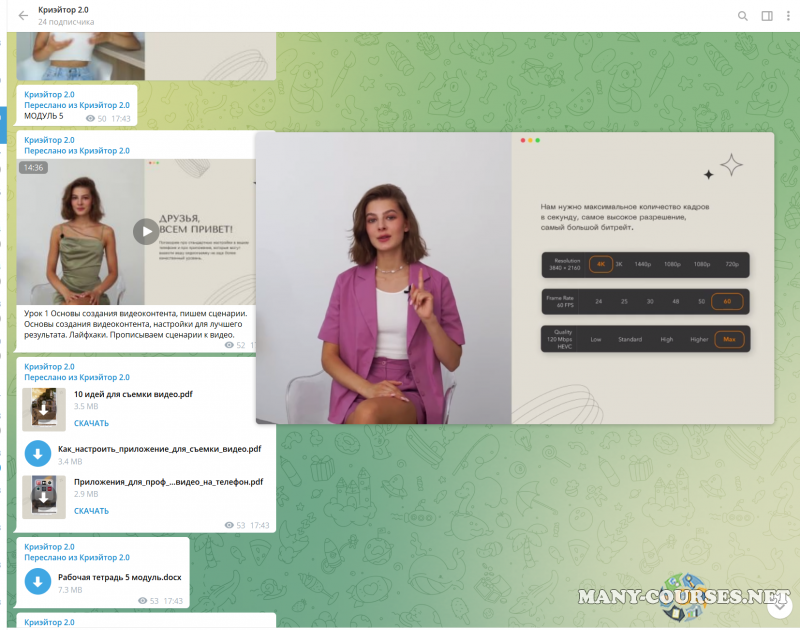Download Рабочая тетрадь 5 модуль.docx via arrow icon
This screenshot has height=630, width=800.
(38, 580)
